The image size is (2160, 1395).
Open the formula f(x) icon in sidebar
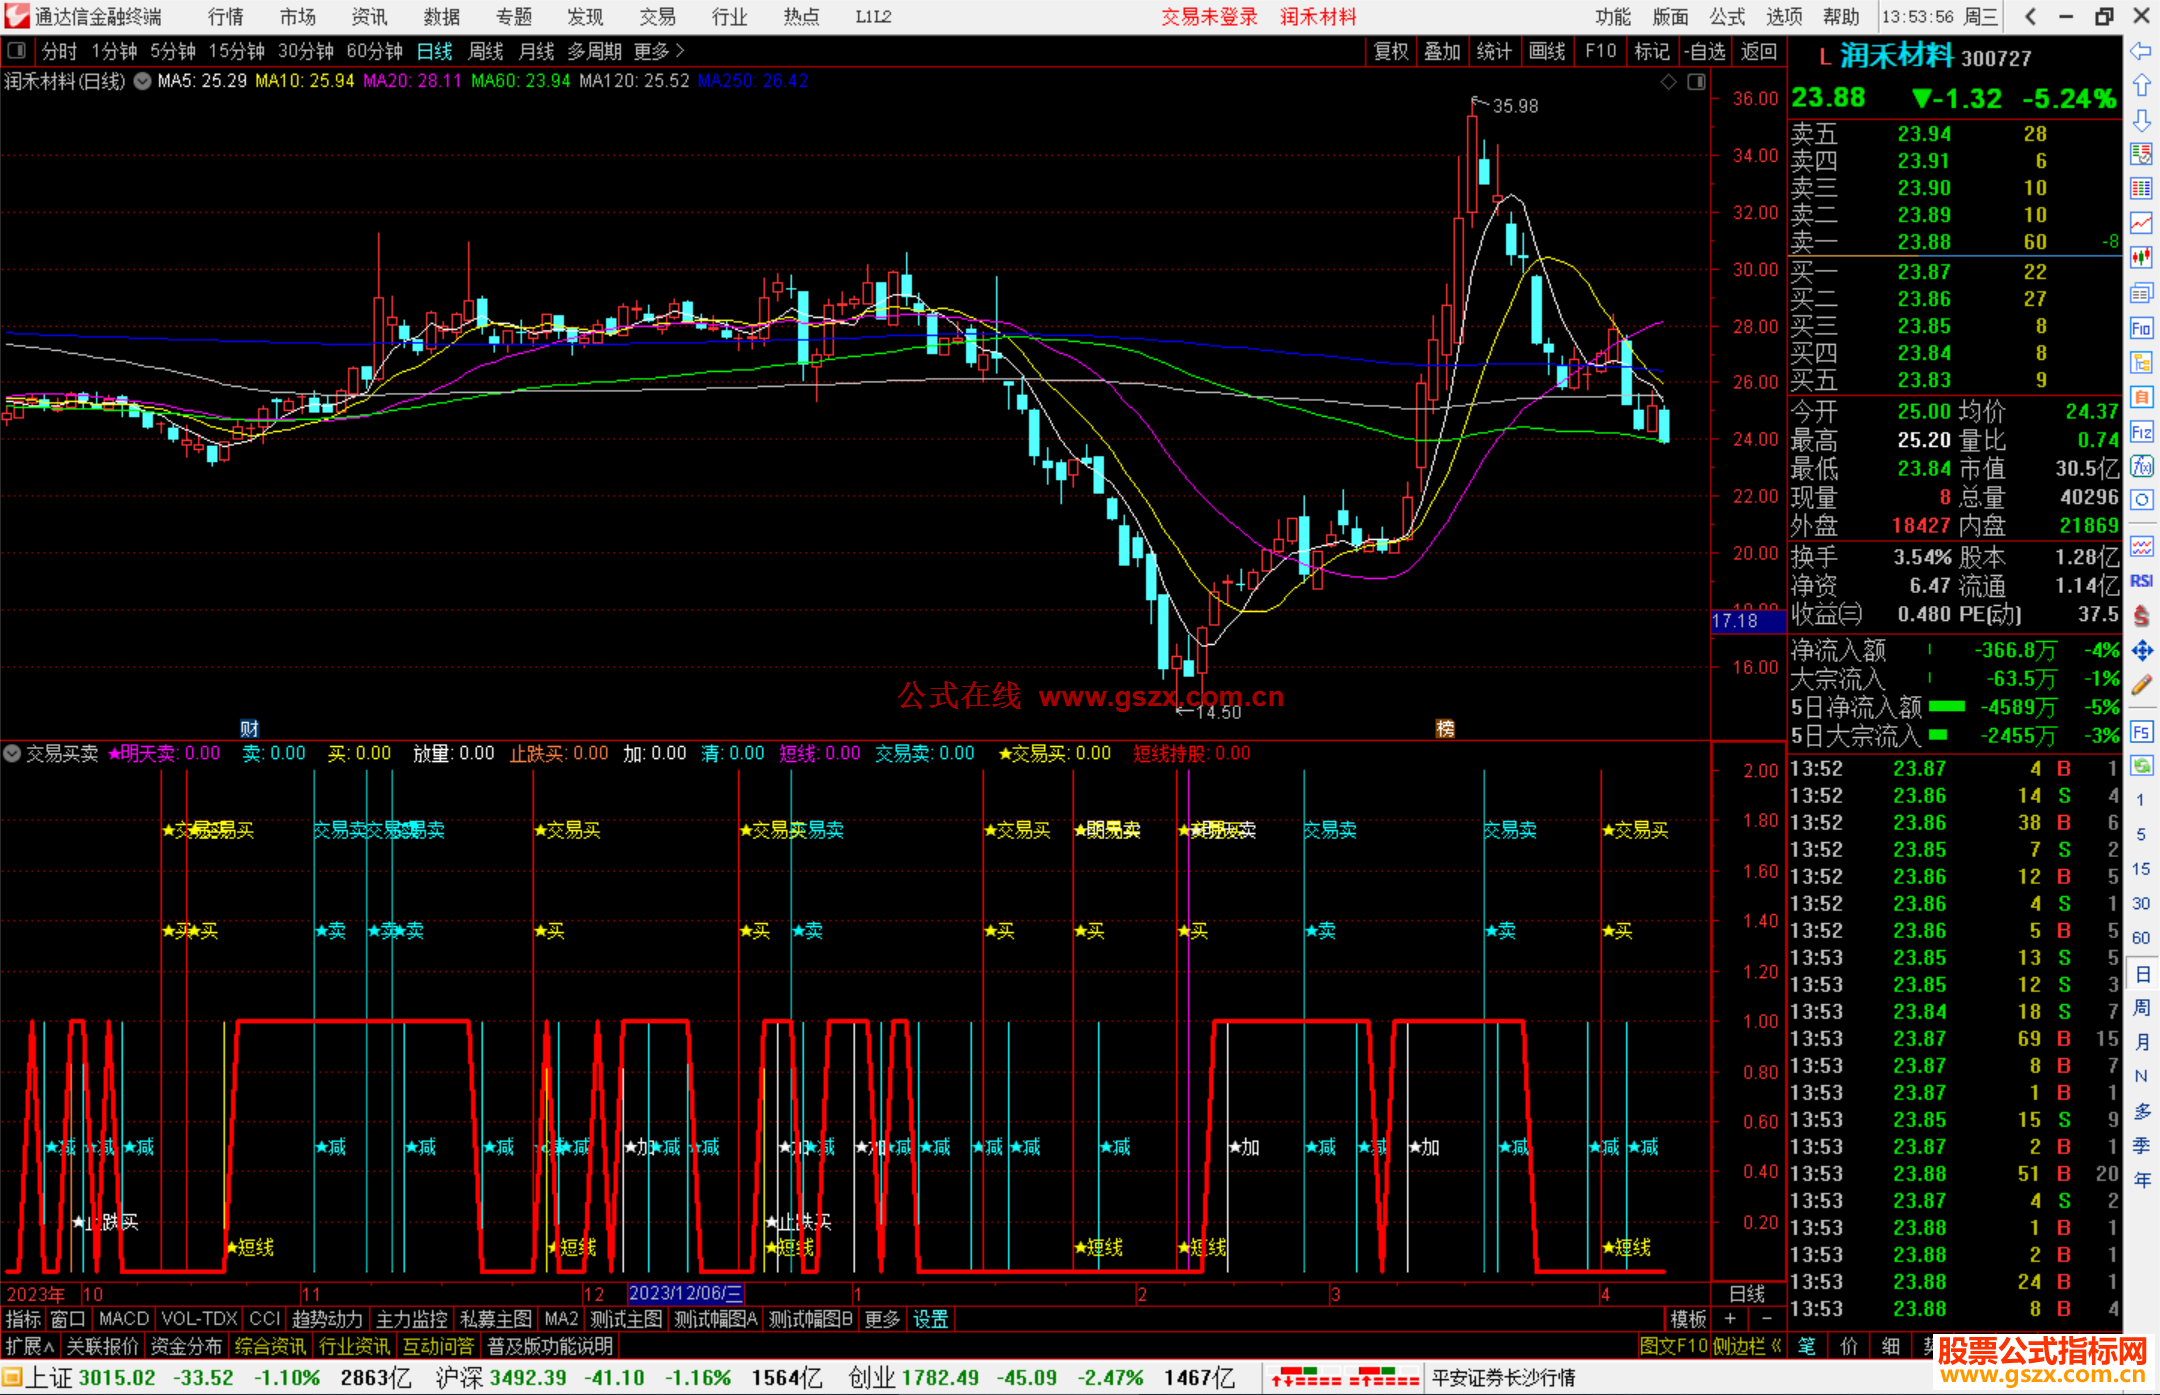tap(2141, 466)
